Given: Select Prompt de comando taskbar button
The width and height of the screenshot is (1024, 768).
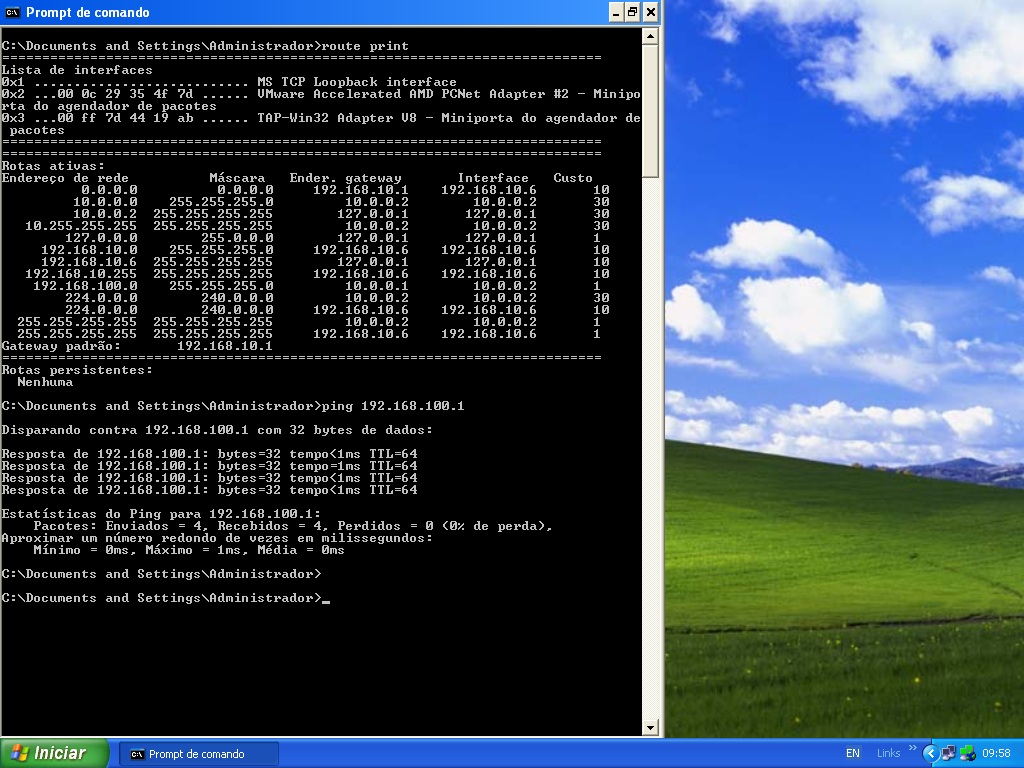Looking at the screenshot, I should tap(199, 754).
